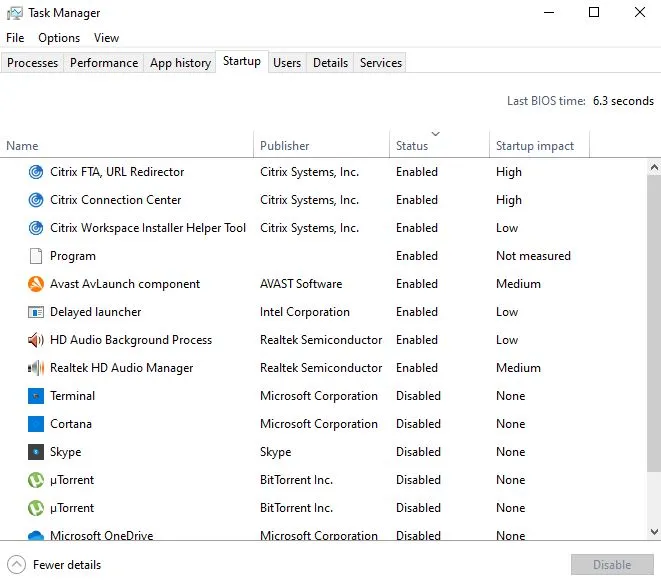
Task: Click the Disable button
Action: pos(612,564)
